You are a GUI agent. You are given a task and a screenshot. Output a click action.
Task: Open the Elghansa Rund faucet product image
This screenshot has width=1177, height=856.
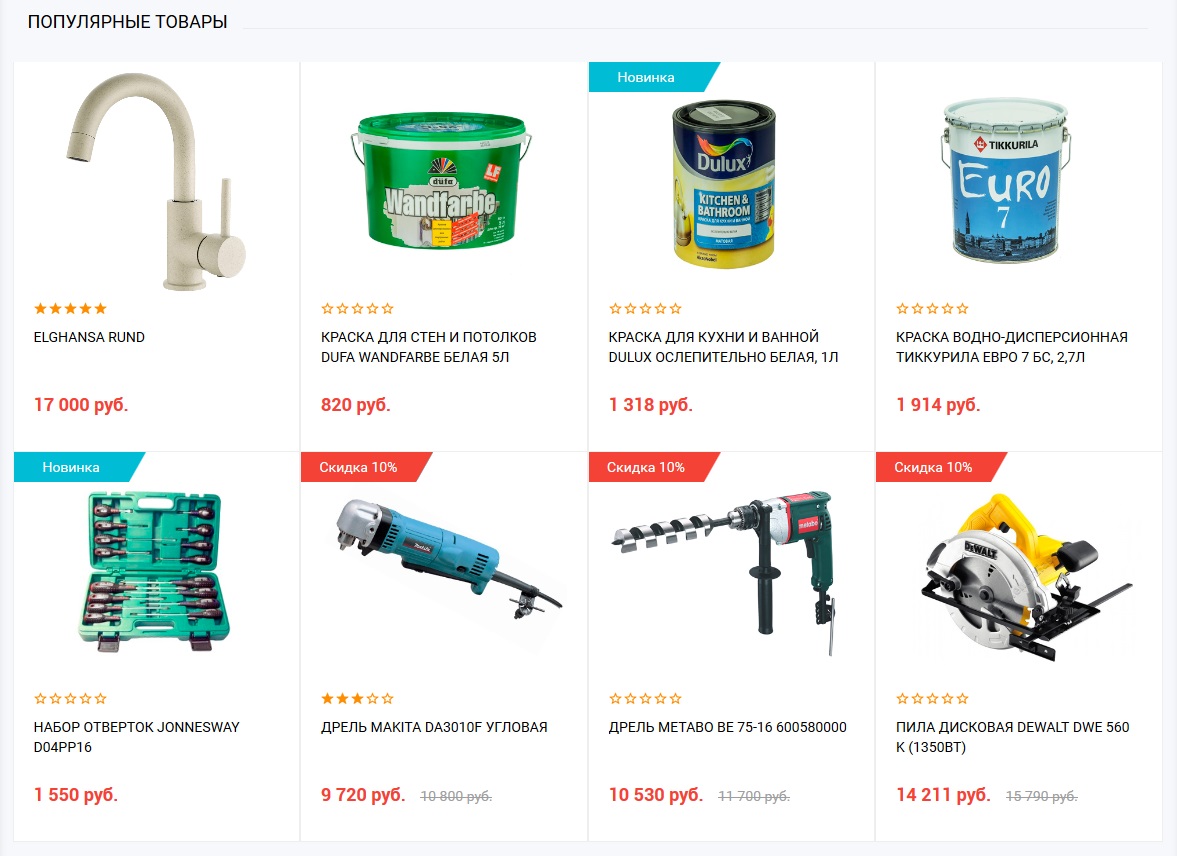pos(156,181)
